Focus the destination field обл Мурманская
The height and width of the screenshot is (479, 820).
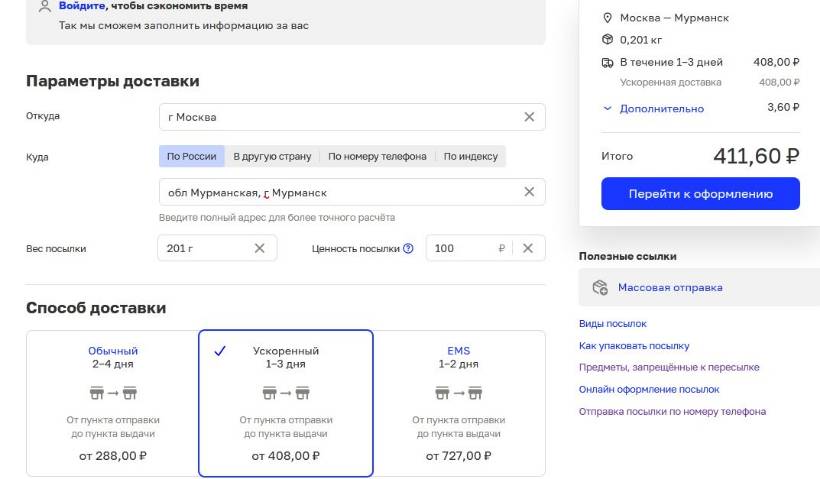(352, 192)
